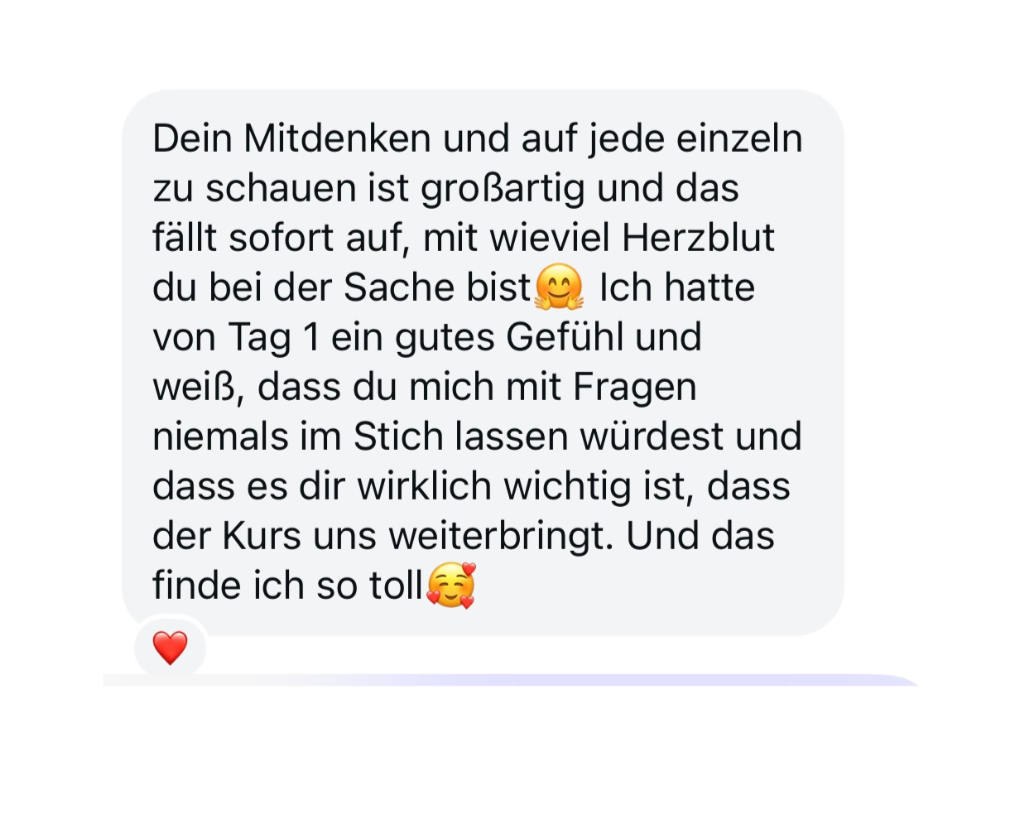Click the word 'Gefühl' in the message

point(564,337)
